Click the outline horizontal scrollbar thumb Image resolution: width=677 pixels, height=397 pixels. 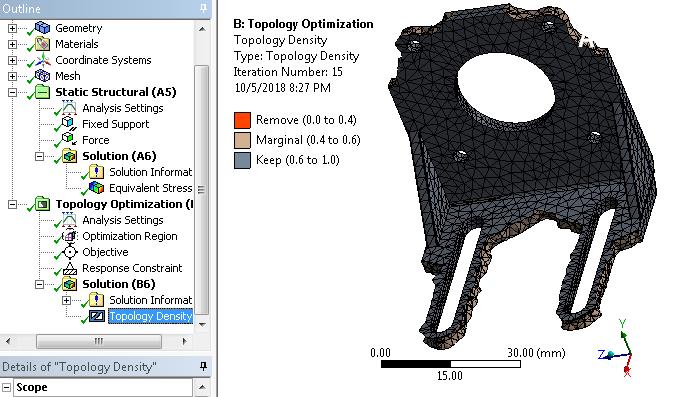click(x=99, y=341)
